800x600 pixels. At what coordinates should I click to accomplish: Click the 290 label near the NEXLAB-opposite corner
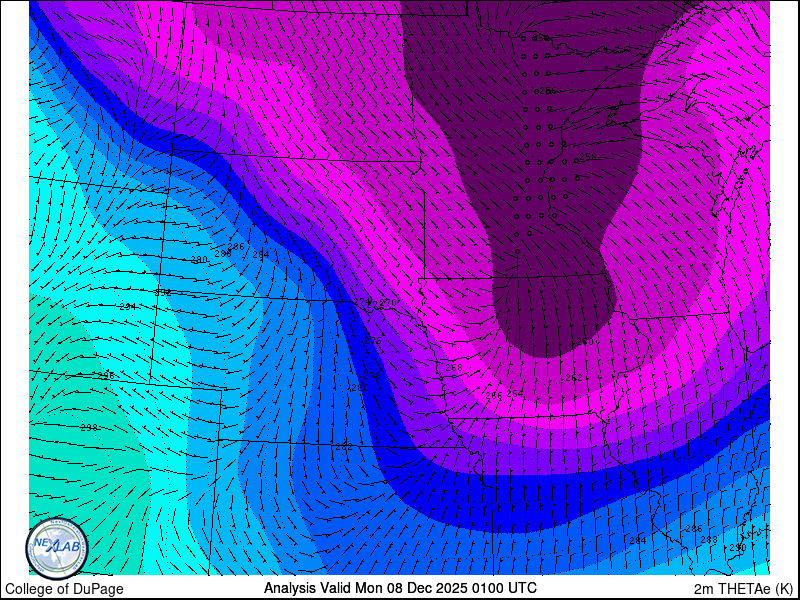738,547
